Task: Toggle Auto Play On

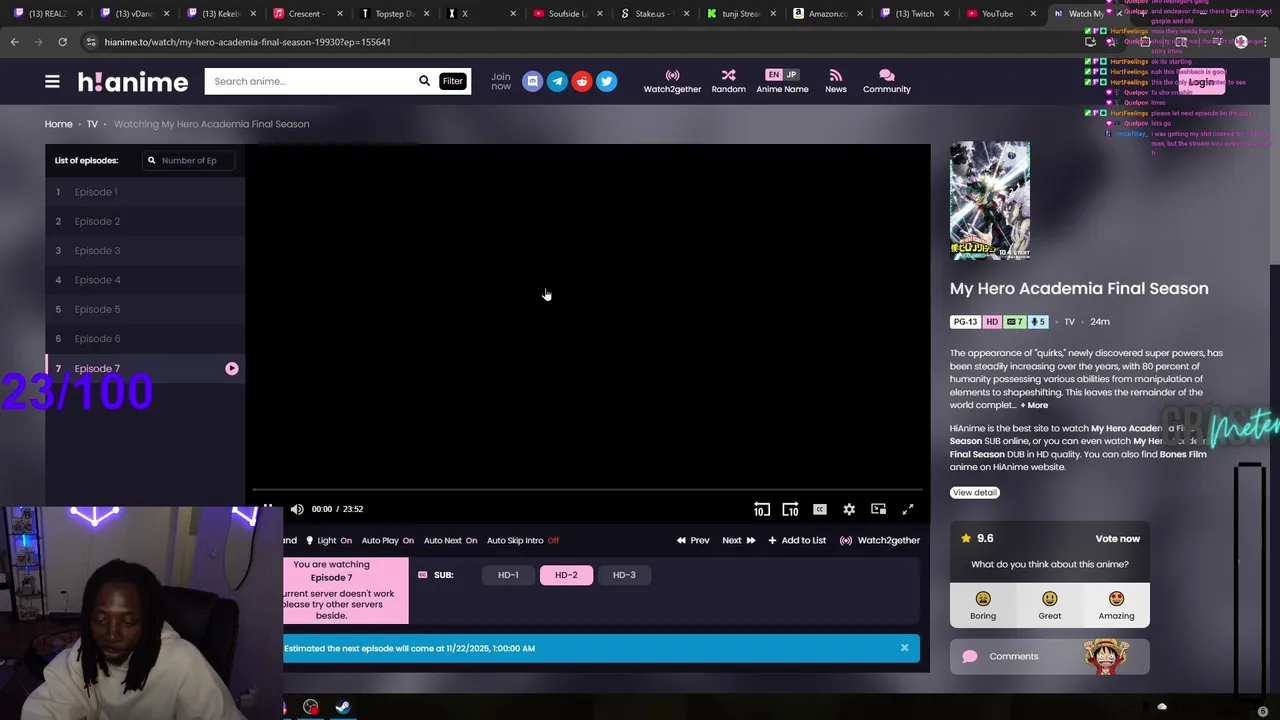Action: [x=388, y=540]
